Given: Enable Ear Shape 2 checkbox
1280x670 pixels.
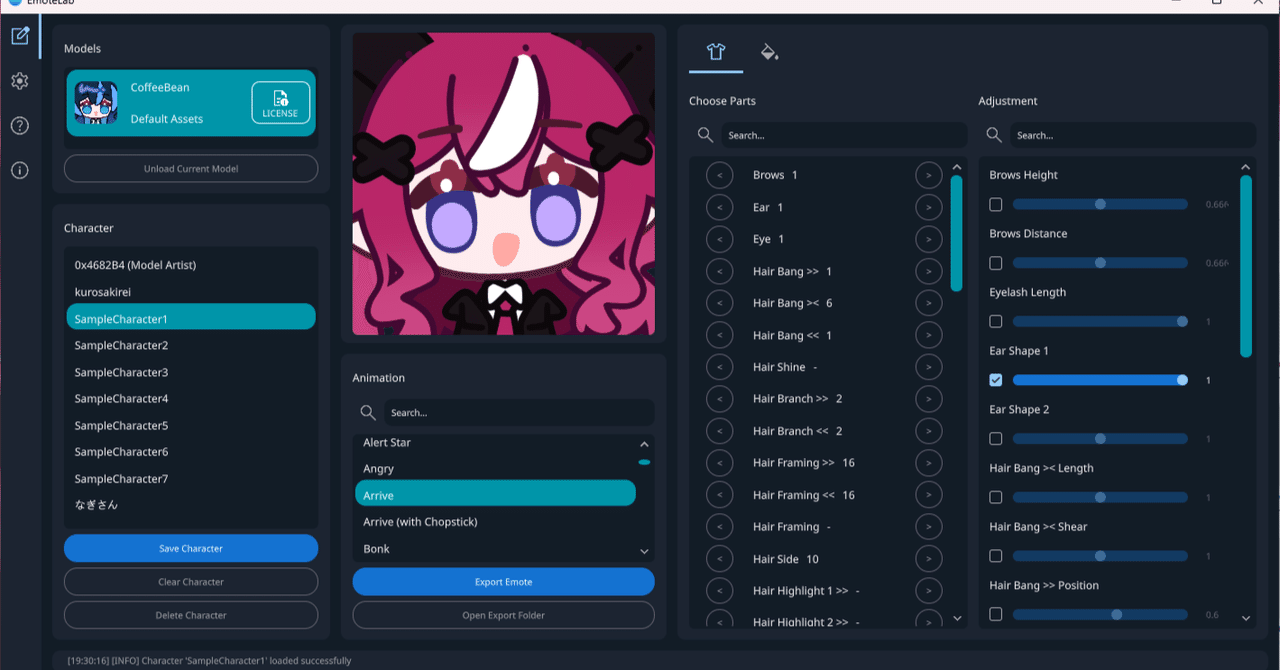Looking at the screenshot, I should point(996,439).
